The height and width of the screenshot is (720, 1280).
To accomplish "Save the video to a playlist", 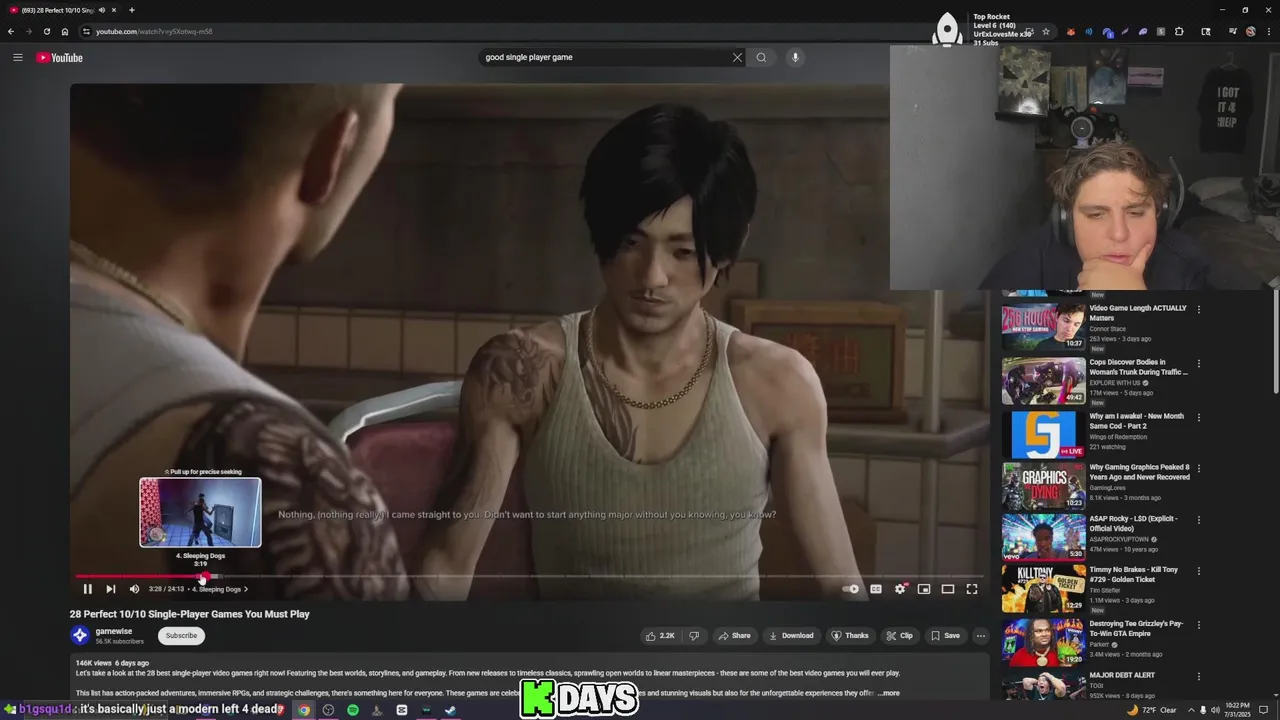I will (945, 635).
